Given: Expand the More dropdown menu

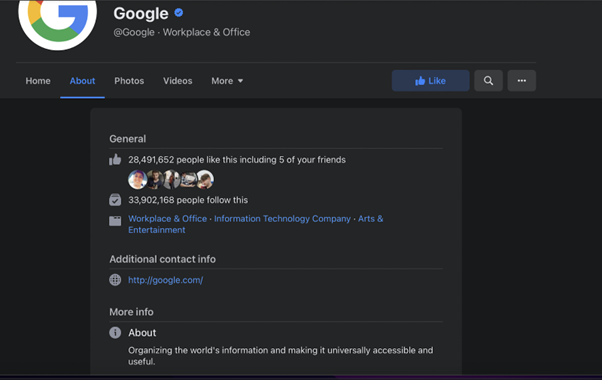Looking at the screenshot, I should [x=227, y=81].
